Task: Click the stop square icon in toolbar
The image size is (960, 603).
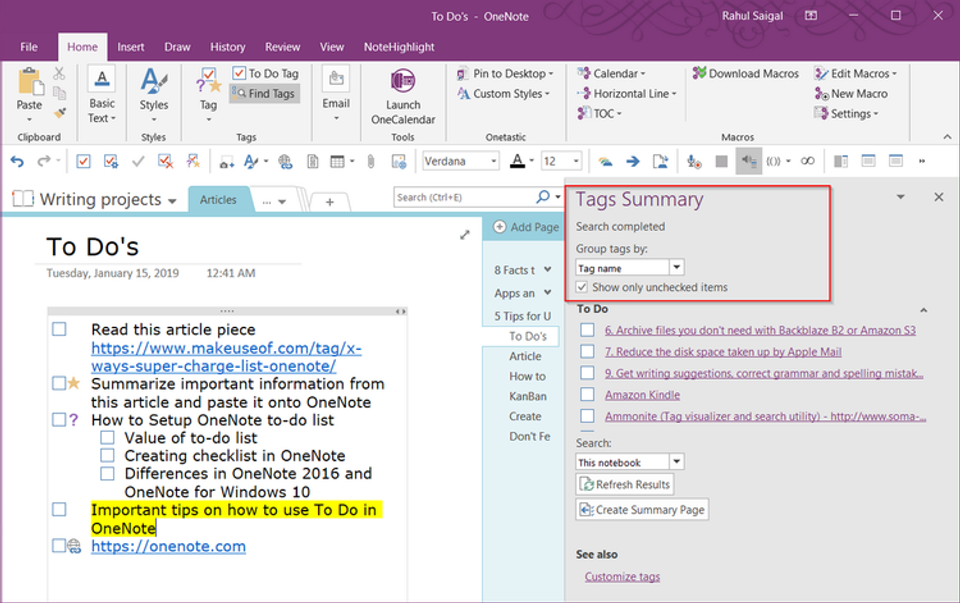Action: pos(721,162)
